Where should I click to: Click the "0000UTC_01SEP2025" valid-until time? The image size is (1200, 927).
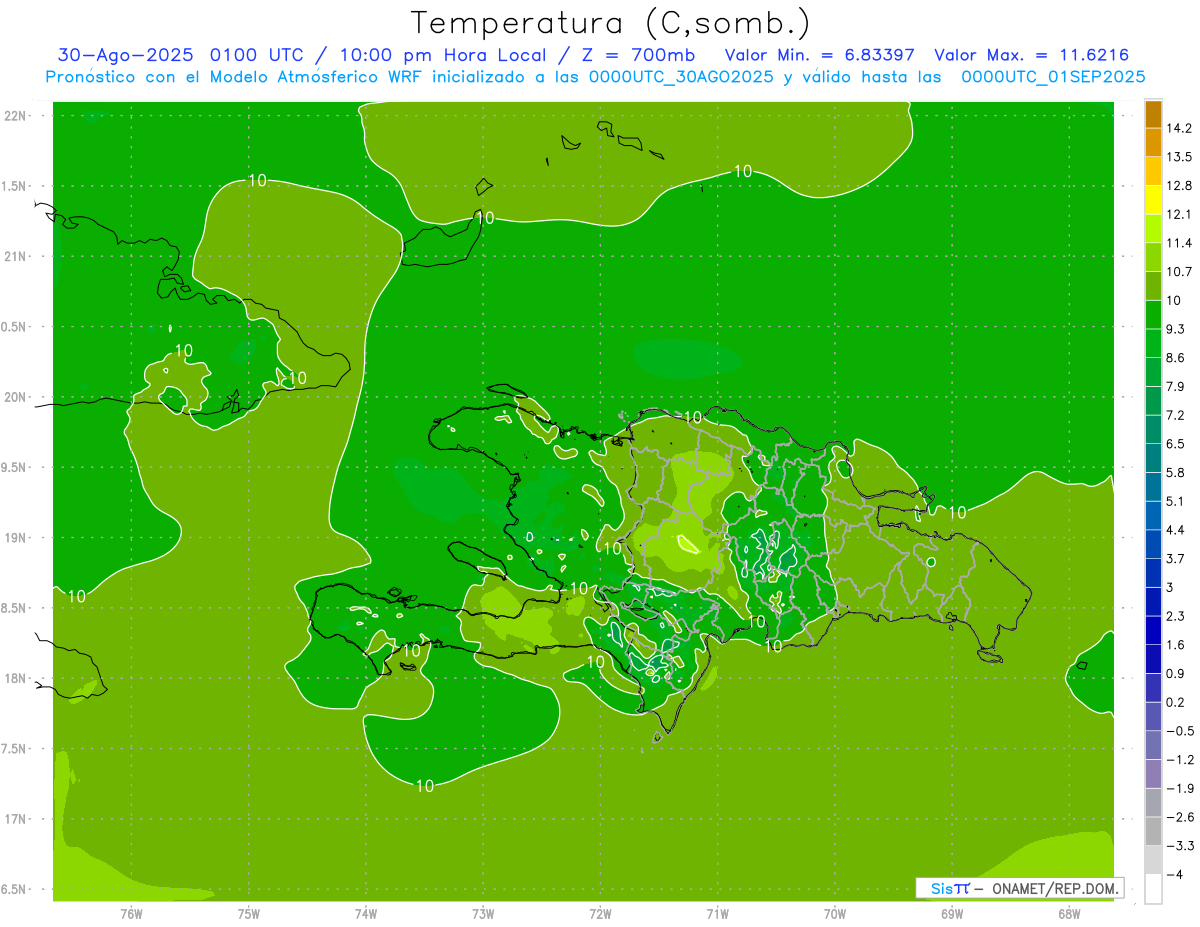[1053, 77]
